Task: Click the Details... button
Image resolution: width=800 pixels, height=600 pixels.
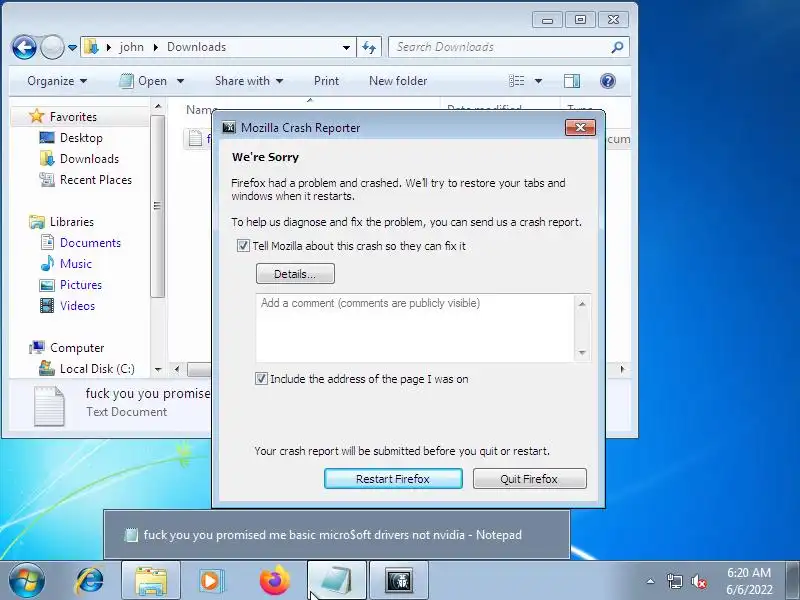Action: [x=295, y=274]
